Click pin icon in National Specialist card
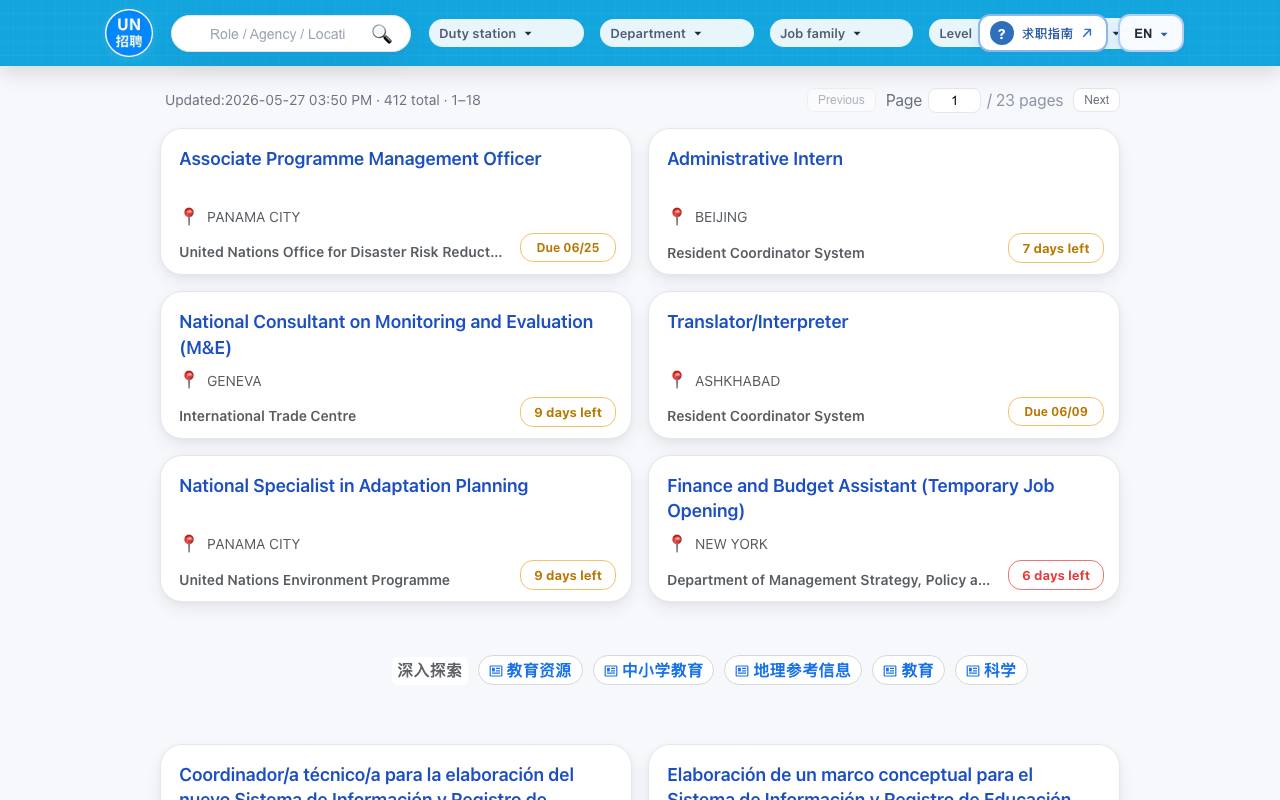The height and width of the screenshot is (800, 1280). click(189, 543)
